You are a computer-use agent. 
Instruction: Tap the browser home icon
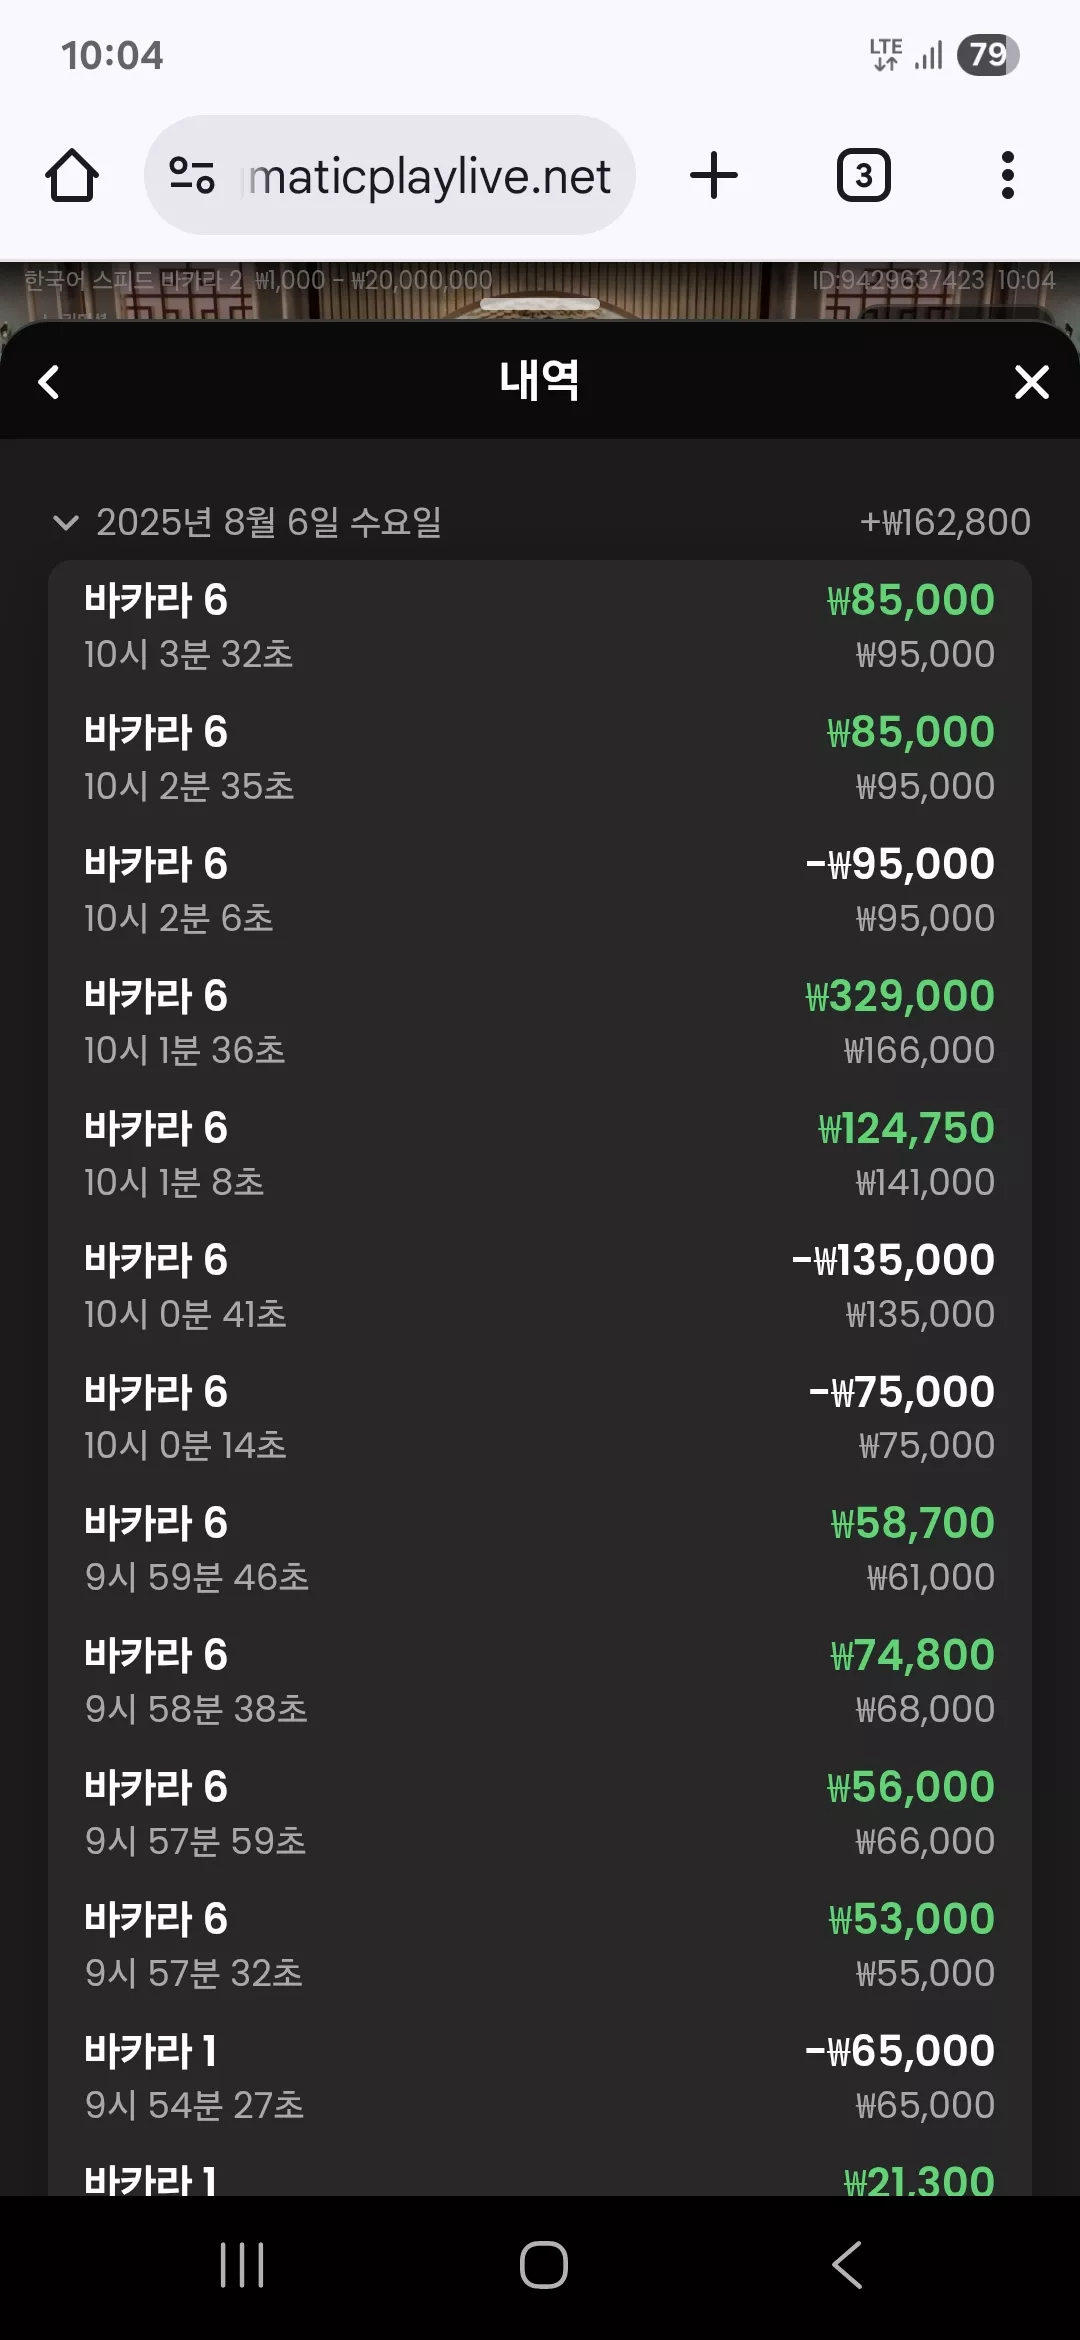pyautogui.click(x=72, y=176)
